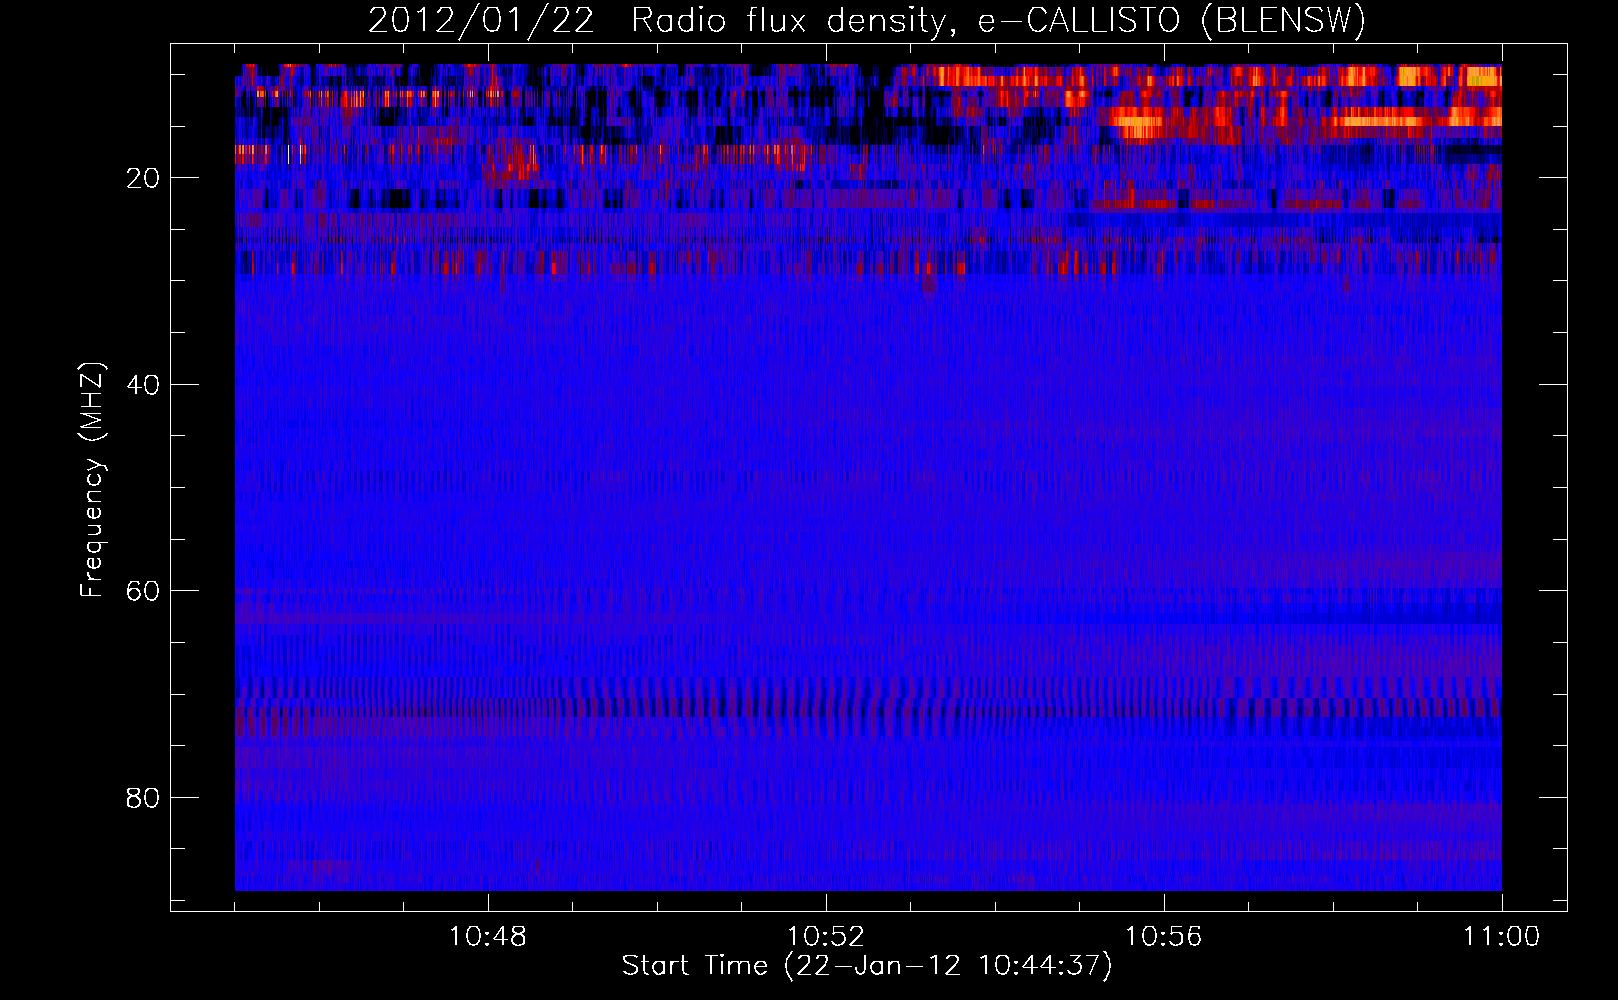The width and height of the screenshot is (1618, 1000).
Task: Click the plot title "2012/01/22 Radio flux density, e-CALLISTO (BLENSW)"
Action: (x=867, y=21)
